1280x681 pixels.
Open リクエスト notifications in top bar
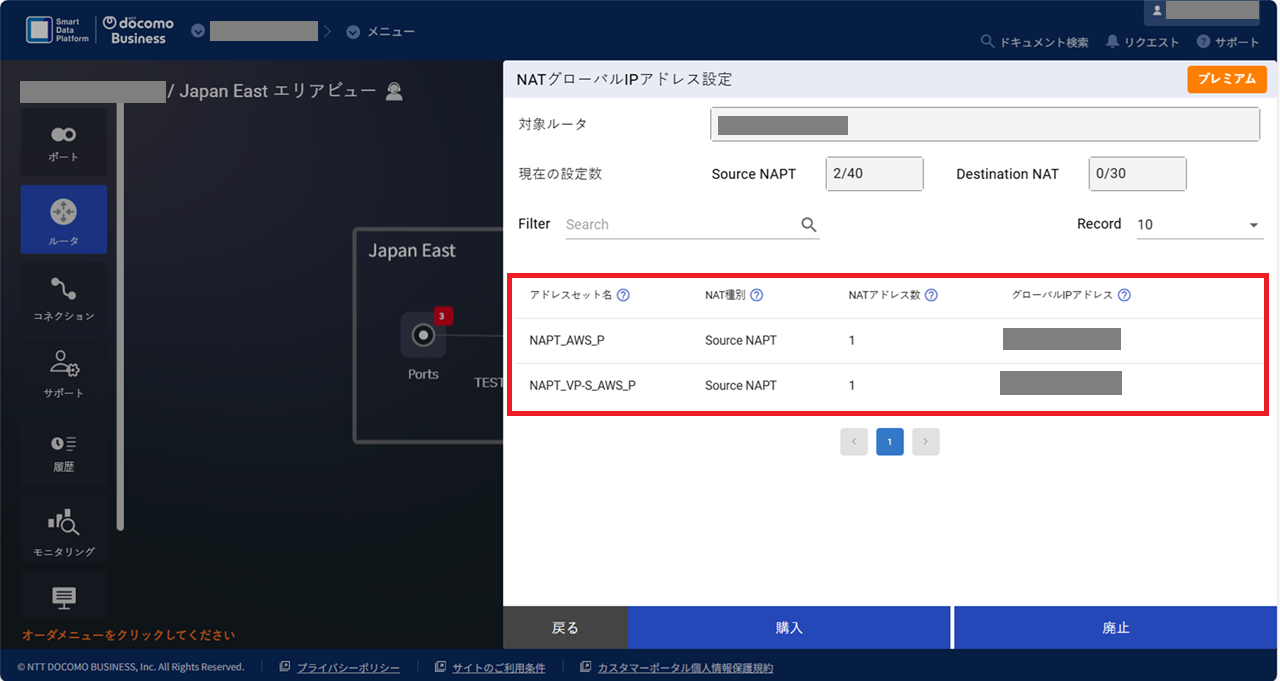(1142, 42)
